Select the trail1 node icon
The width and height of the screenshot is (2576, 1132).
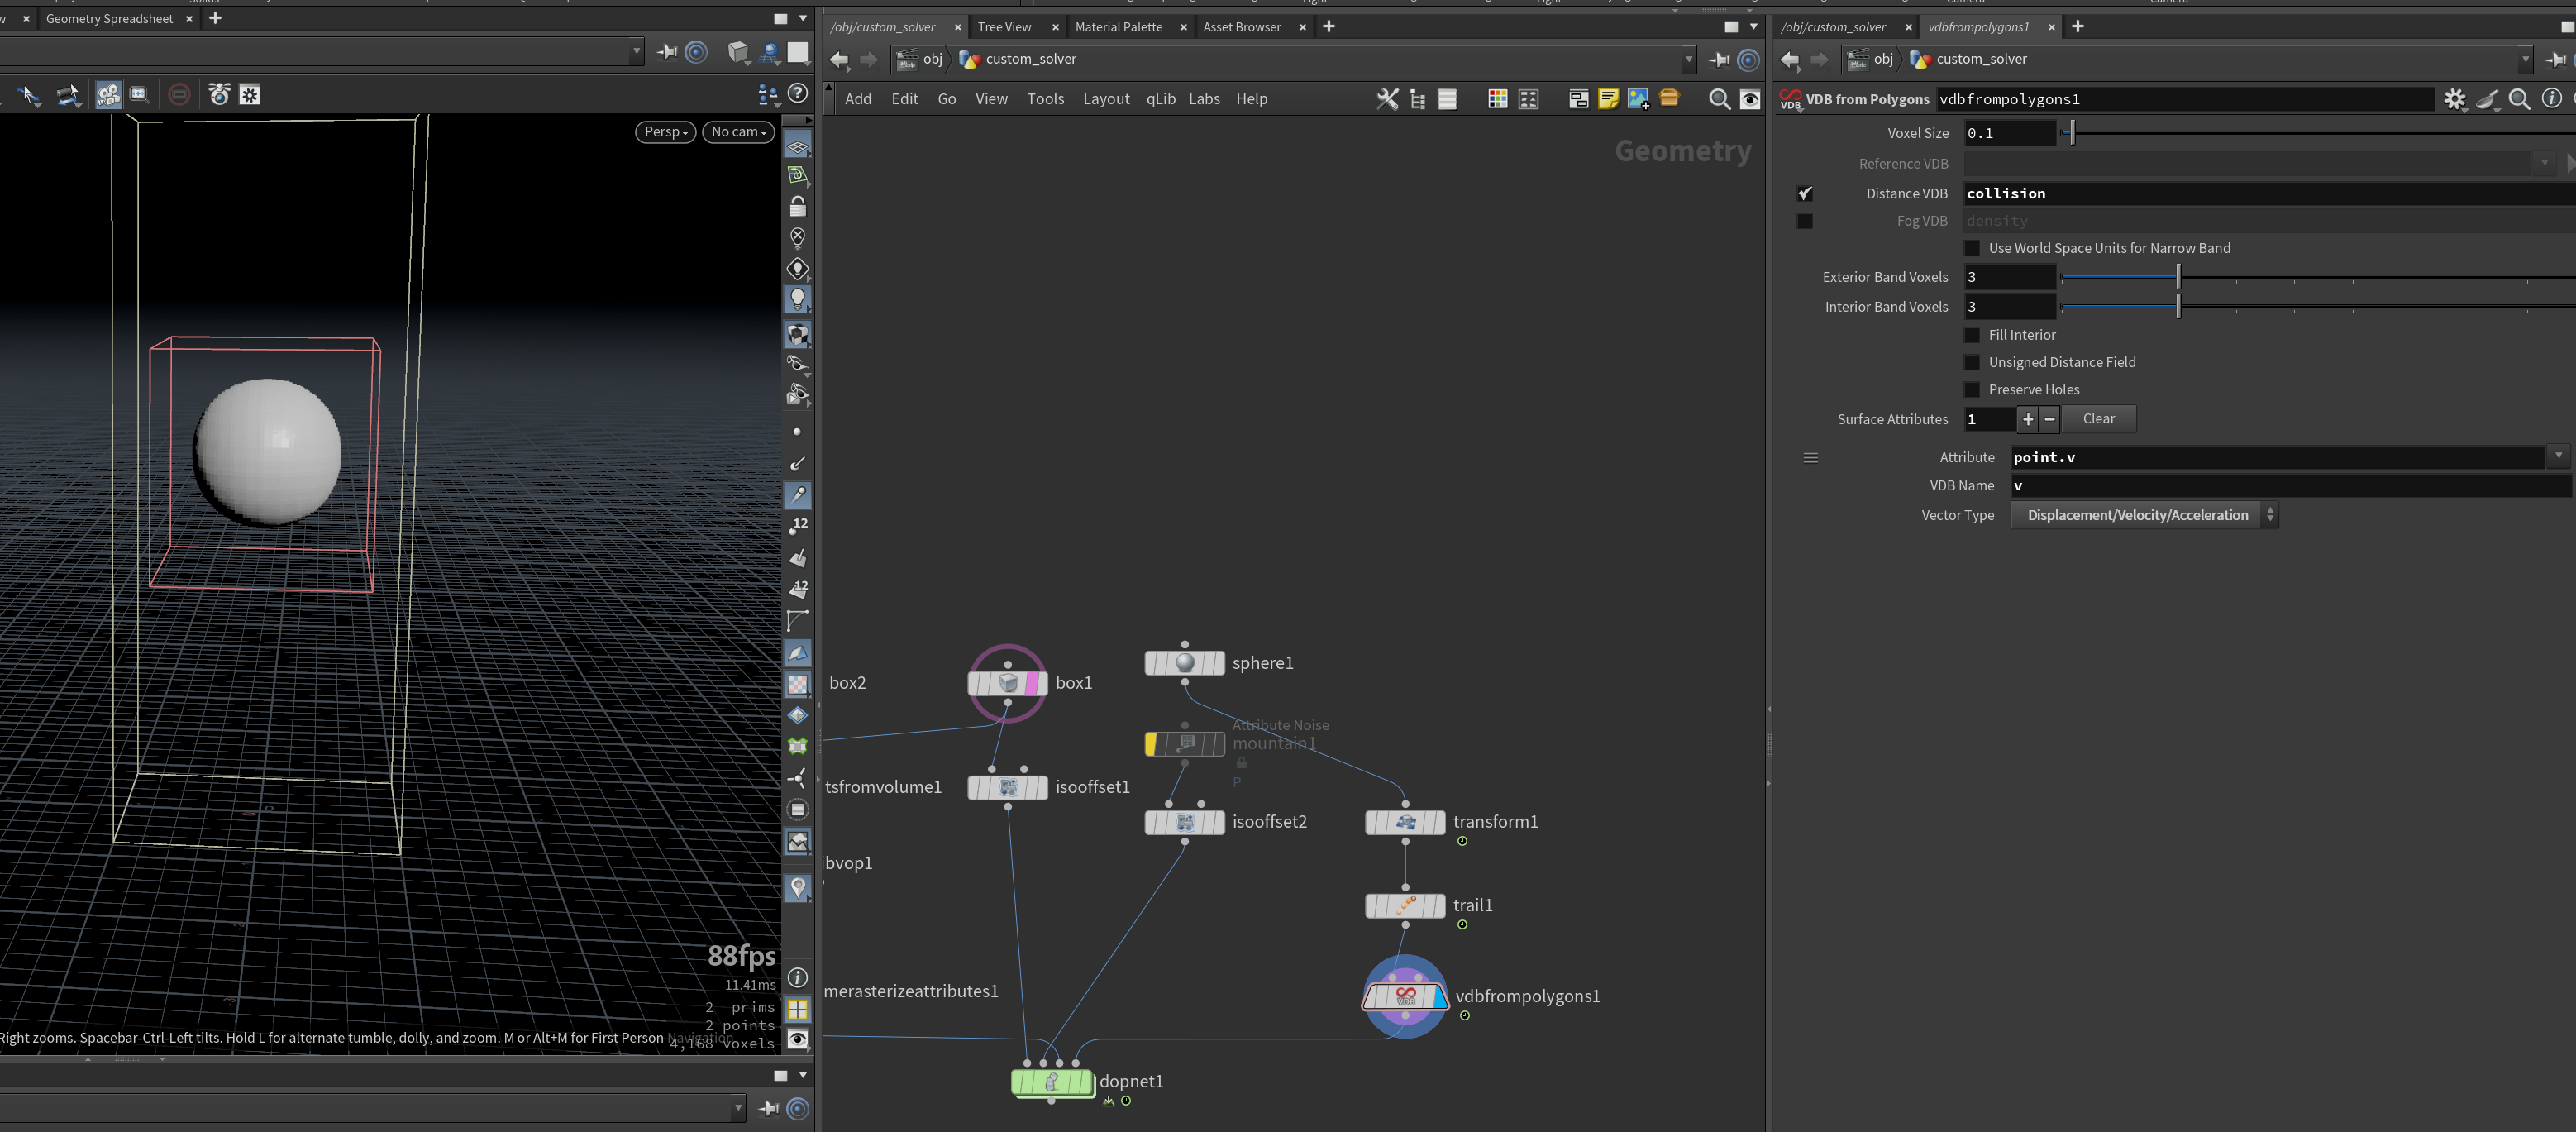1405,905
